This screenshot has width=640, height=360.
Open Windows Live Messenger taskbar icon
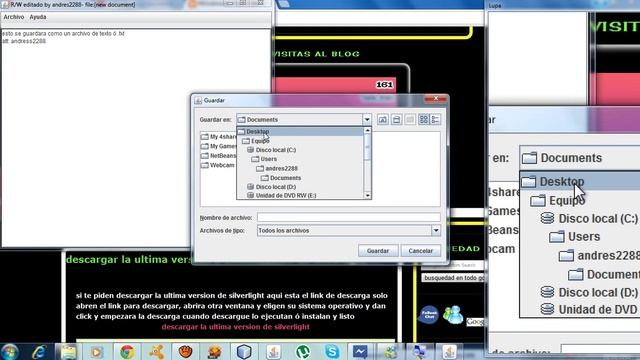(x=390, y=352)
